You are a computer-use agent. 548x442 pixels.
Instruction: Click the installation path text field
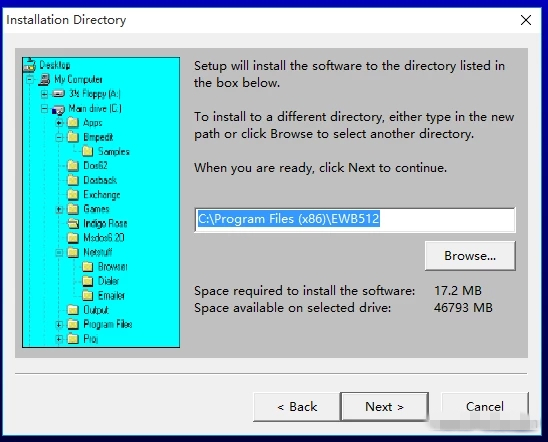click(x=355, y=219)
